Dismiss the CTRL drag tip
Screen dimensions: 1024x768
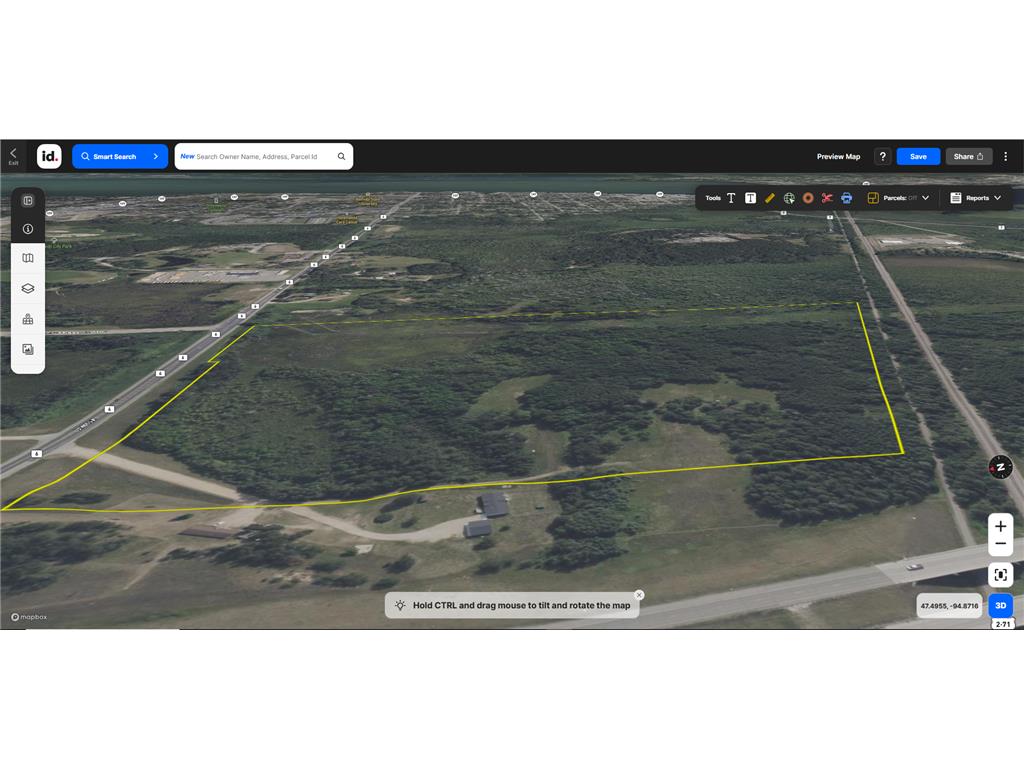click(x=639, y=595)
